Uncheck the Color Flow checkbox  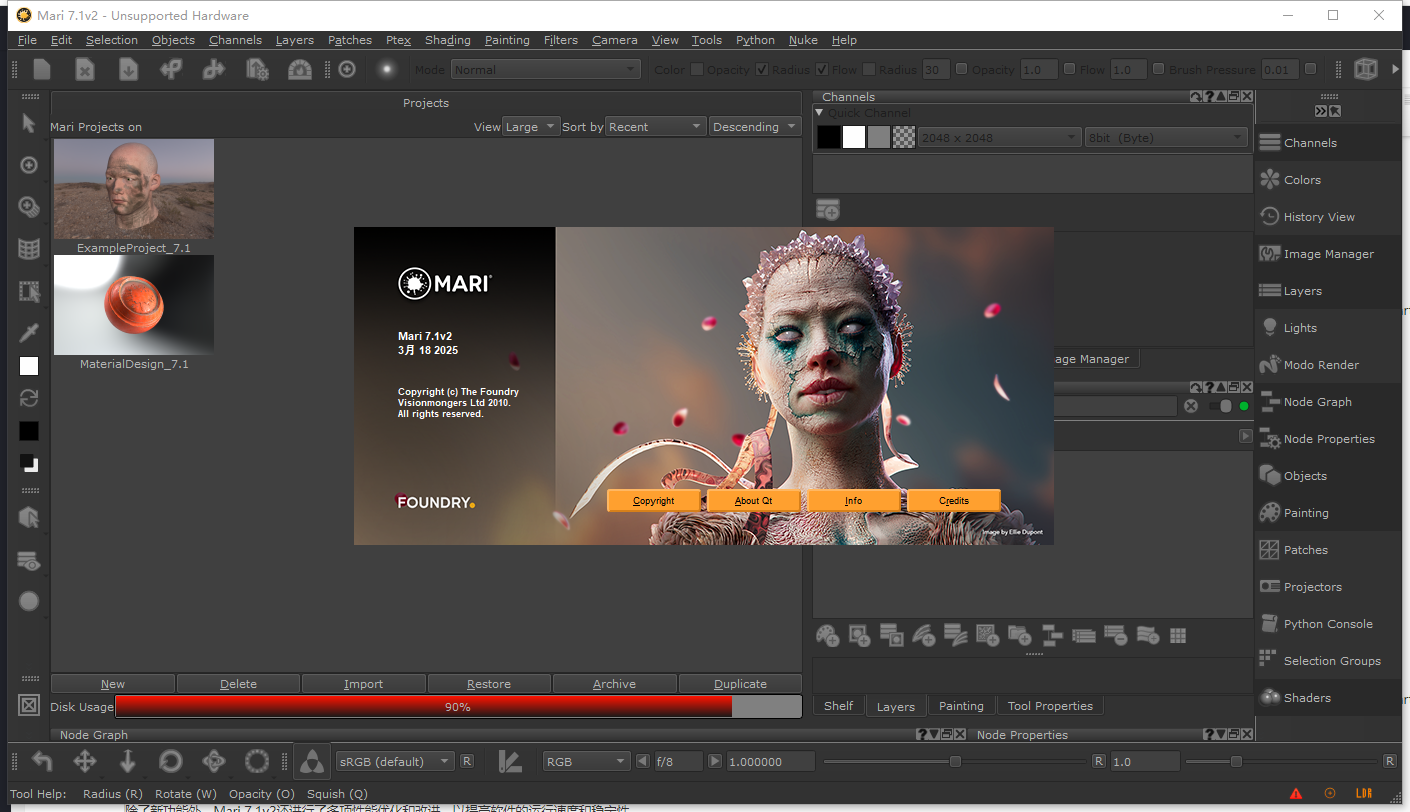pos(822,69)
